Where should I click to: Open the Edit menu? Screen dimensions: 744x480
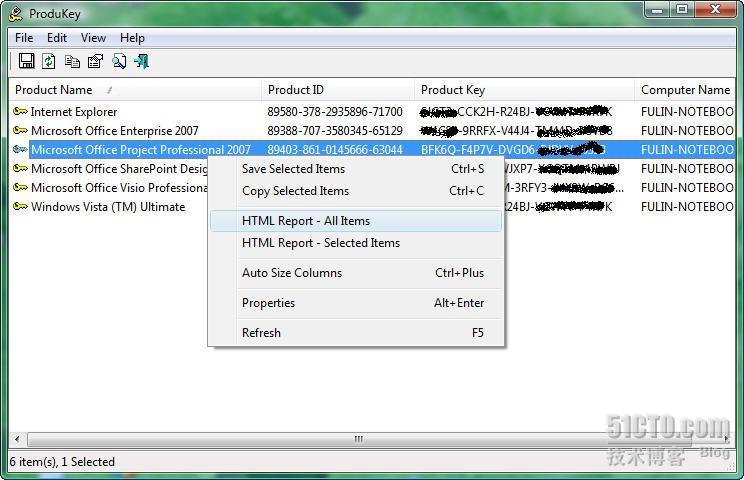pos(57,38)
